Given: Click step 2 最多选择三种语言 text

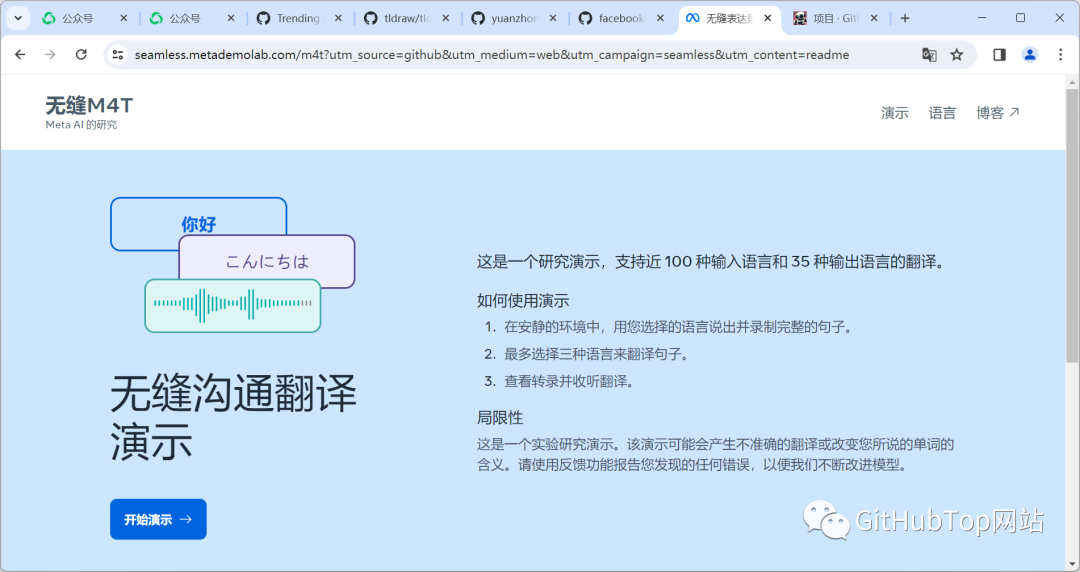Looking at the screenshot, I should click(x=596, y=354).
